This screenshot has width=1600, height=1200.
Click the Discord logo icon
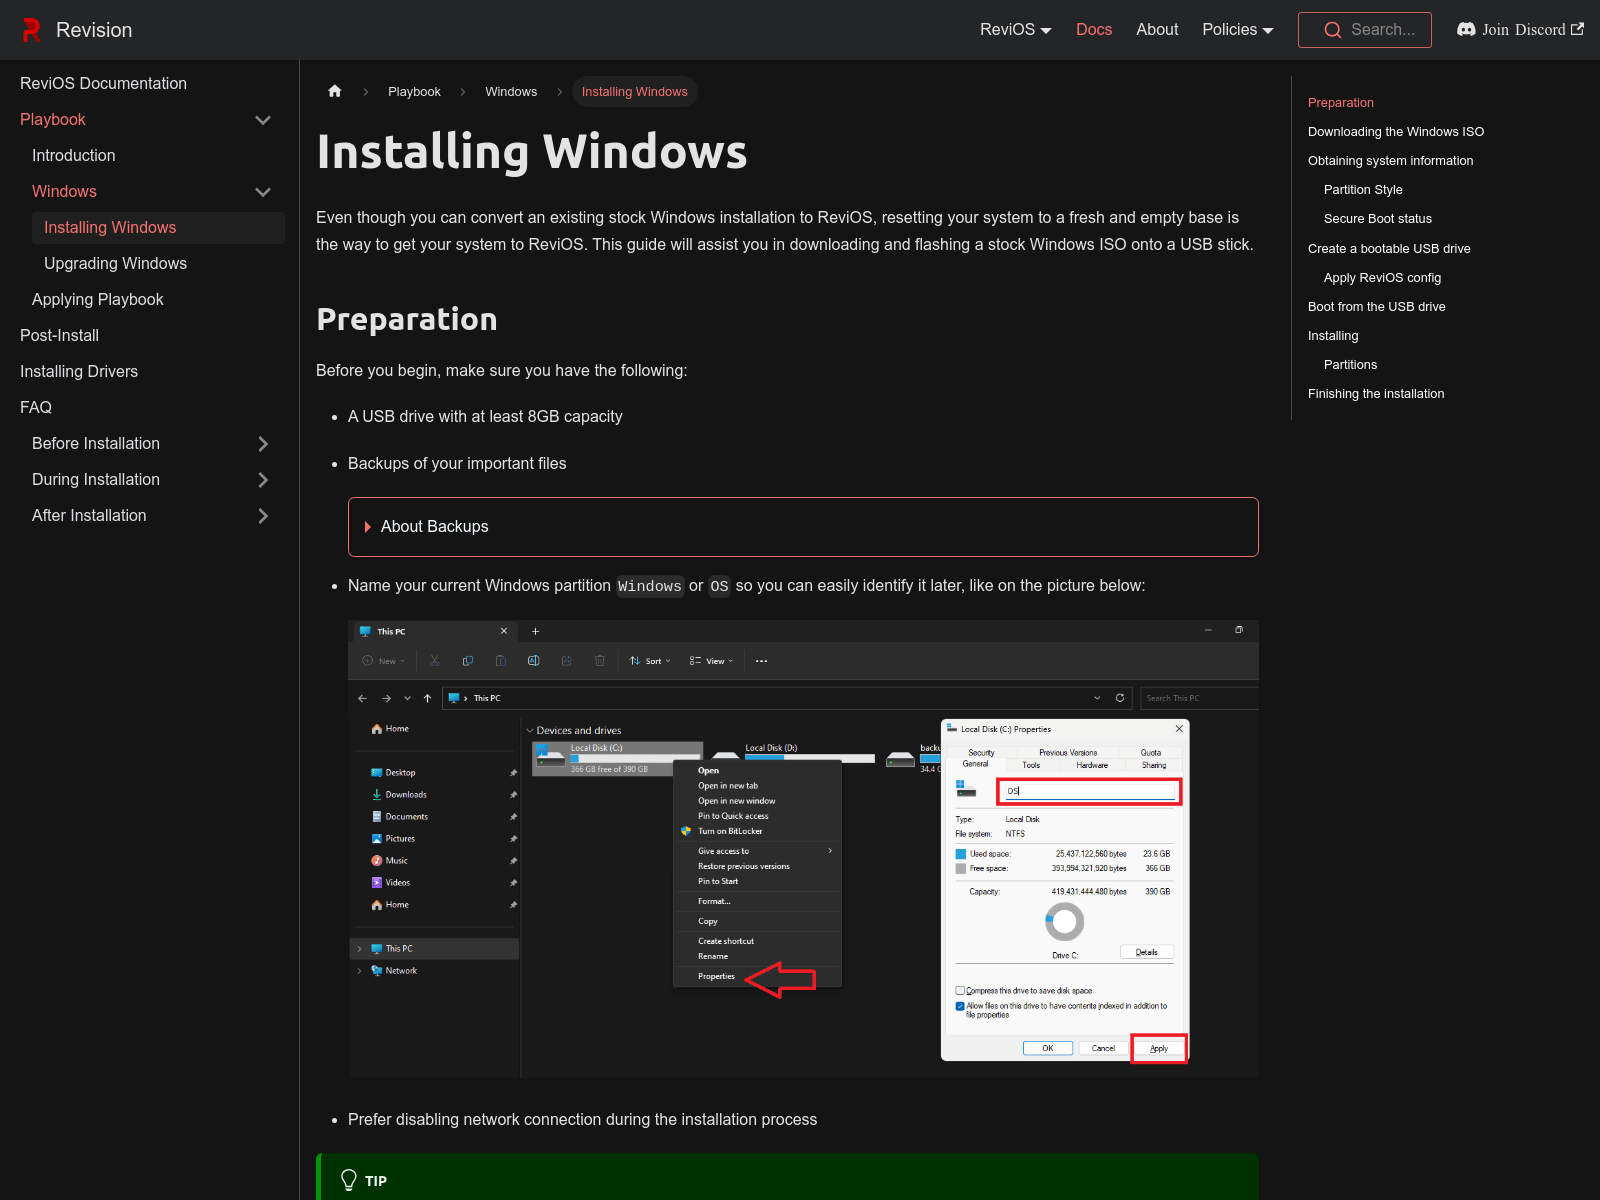pos(1466,29)
